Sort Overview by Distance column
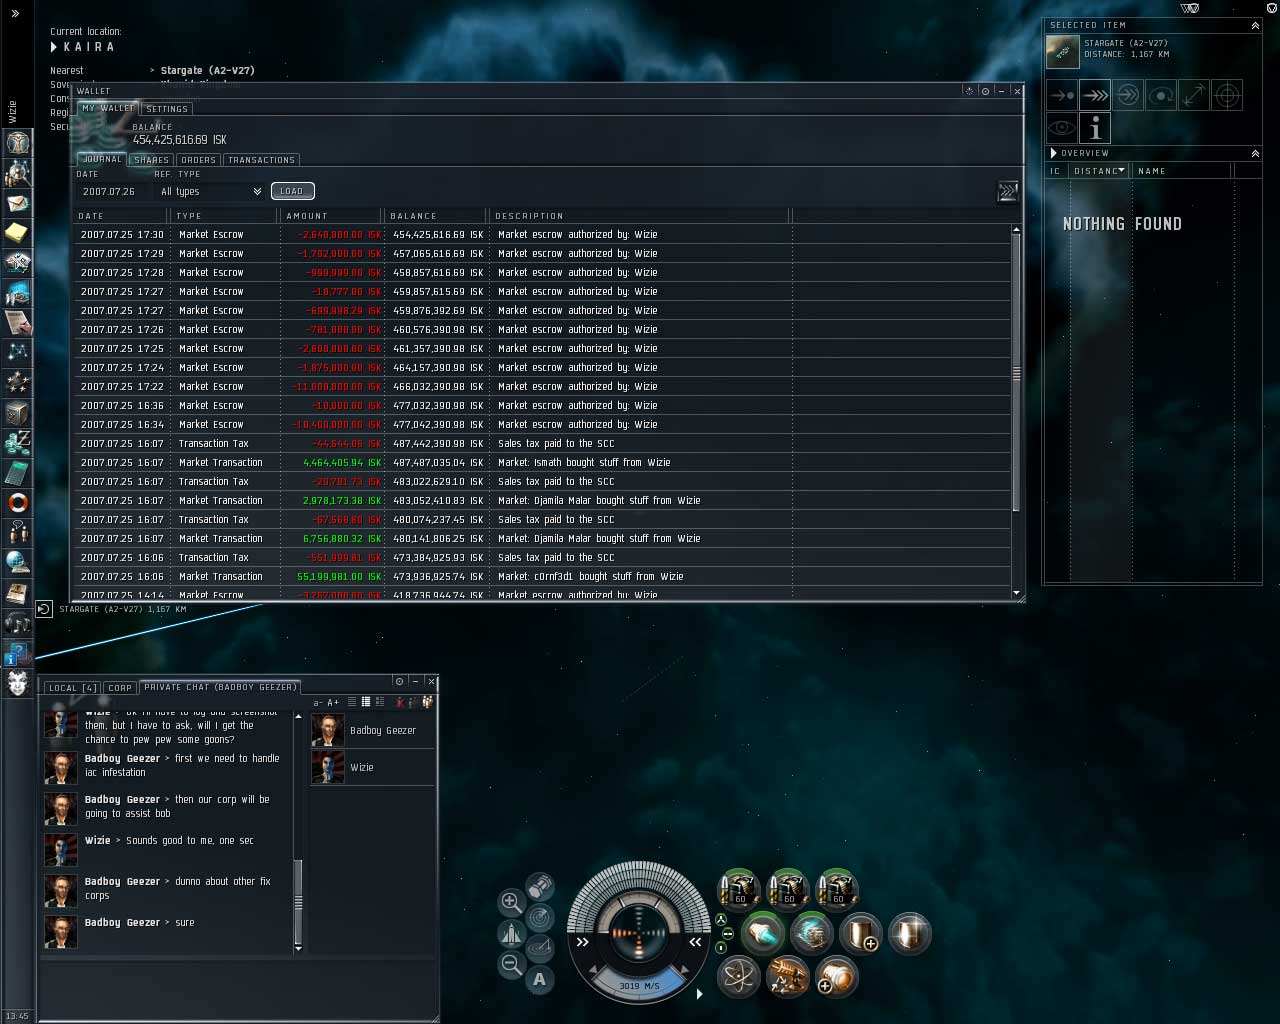1280x1024 pixels. [x=1099, y=171]
